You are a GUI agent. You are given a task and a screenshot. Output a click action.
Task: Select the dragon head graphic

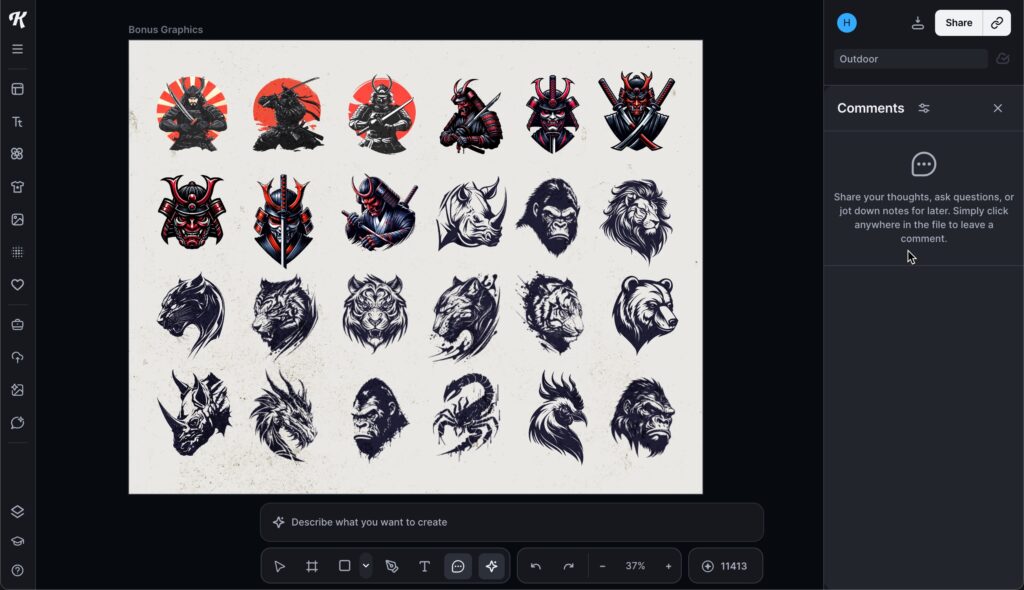pyautogui.click(x=284, y=416)
